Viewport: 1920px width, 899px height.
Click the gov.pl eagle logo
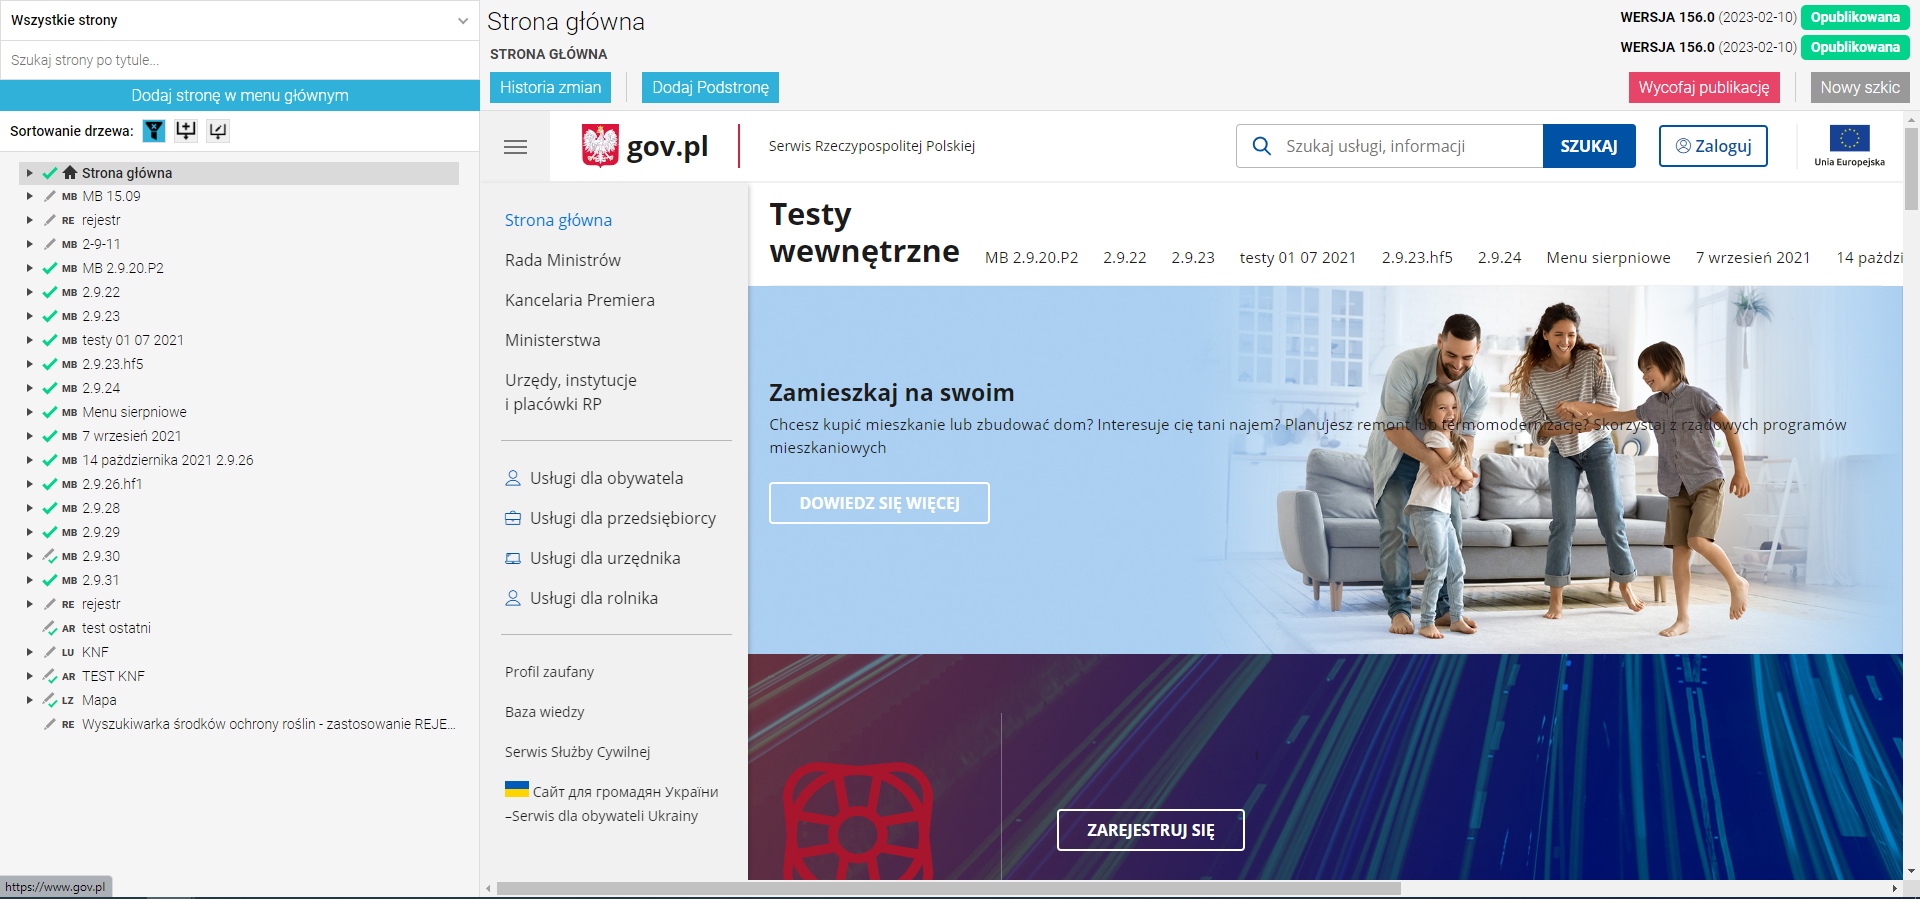click(x=600, y=146)
